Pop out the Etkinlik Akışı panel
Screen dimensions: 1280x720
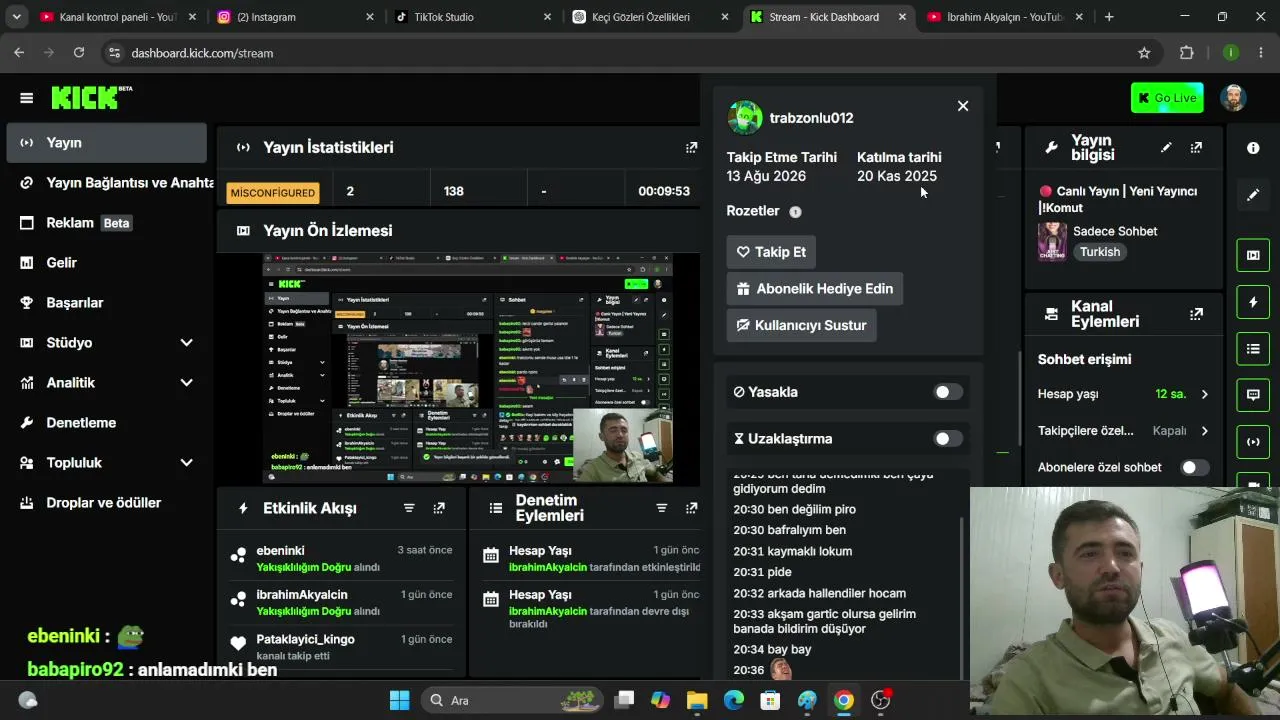pyautogui.click(x=439, y=508)
